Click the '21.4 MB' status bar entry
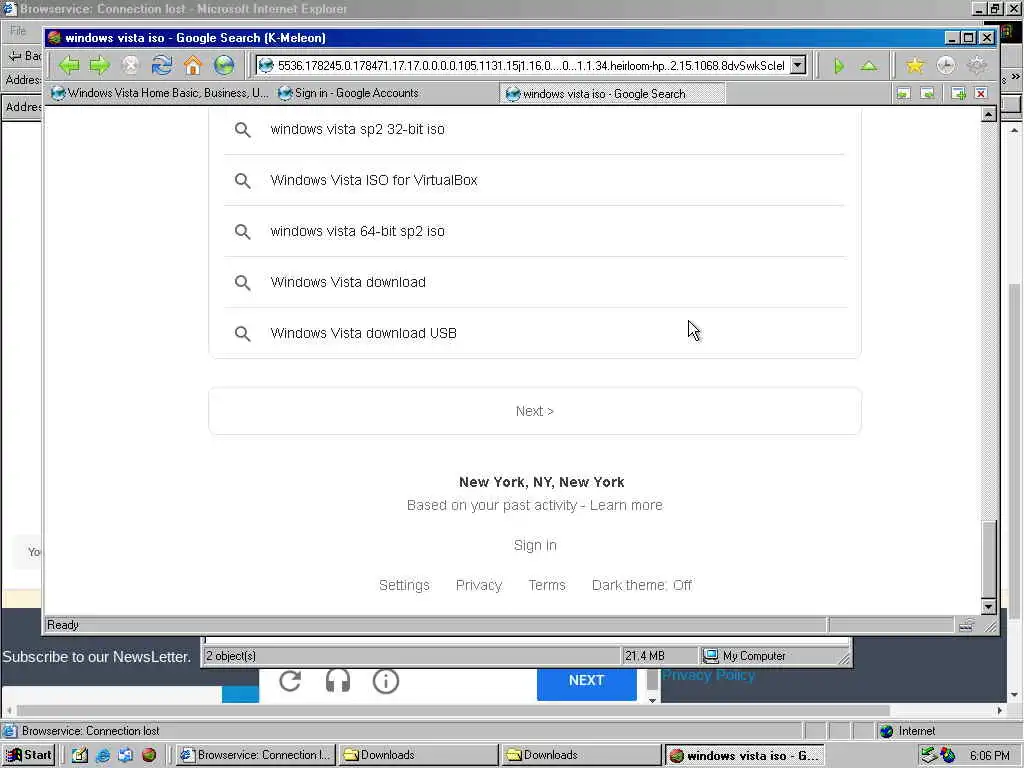The width and height of the screenshot is (1024, 768). pos(645,656)
